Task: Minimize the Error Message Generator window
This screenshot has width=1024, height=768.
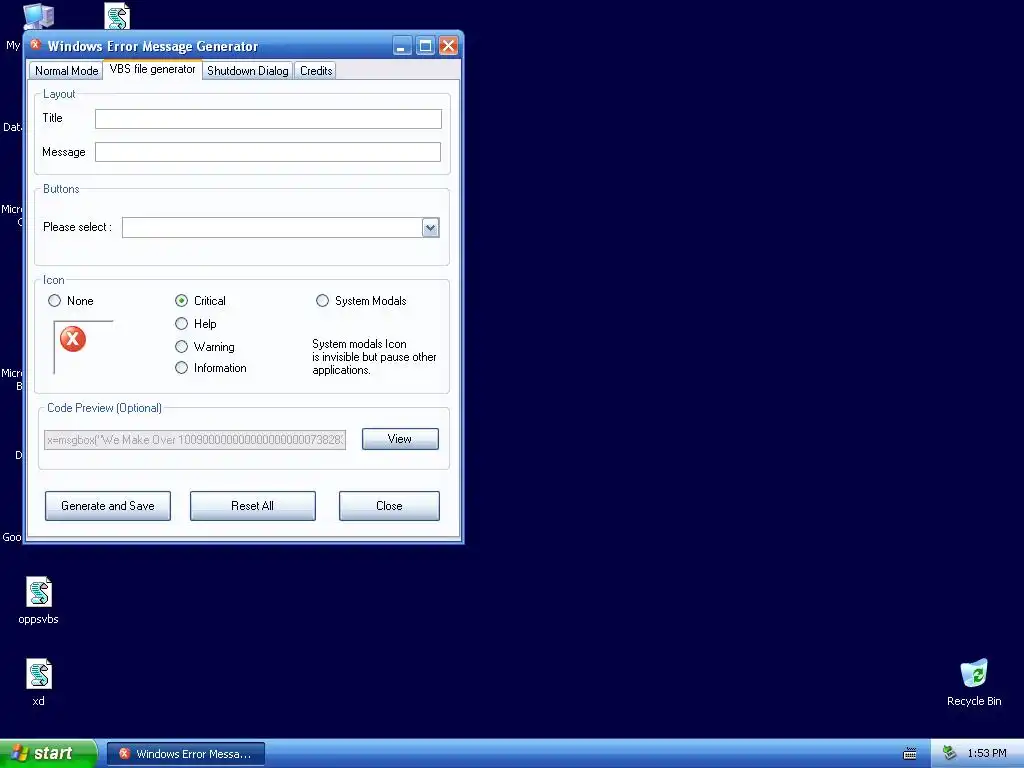Action: [x=402, y=46]
